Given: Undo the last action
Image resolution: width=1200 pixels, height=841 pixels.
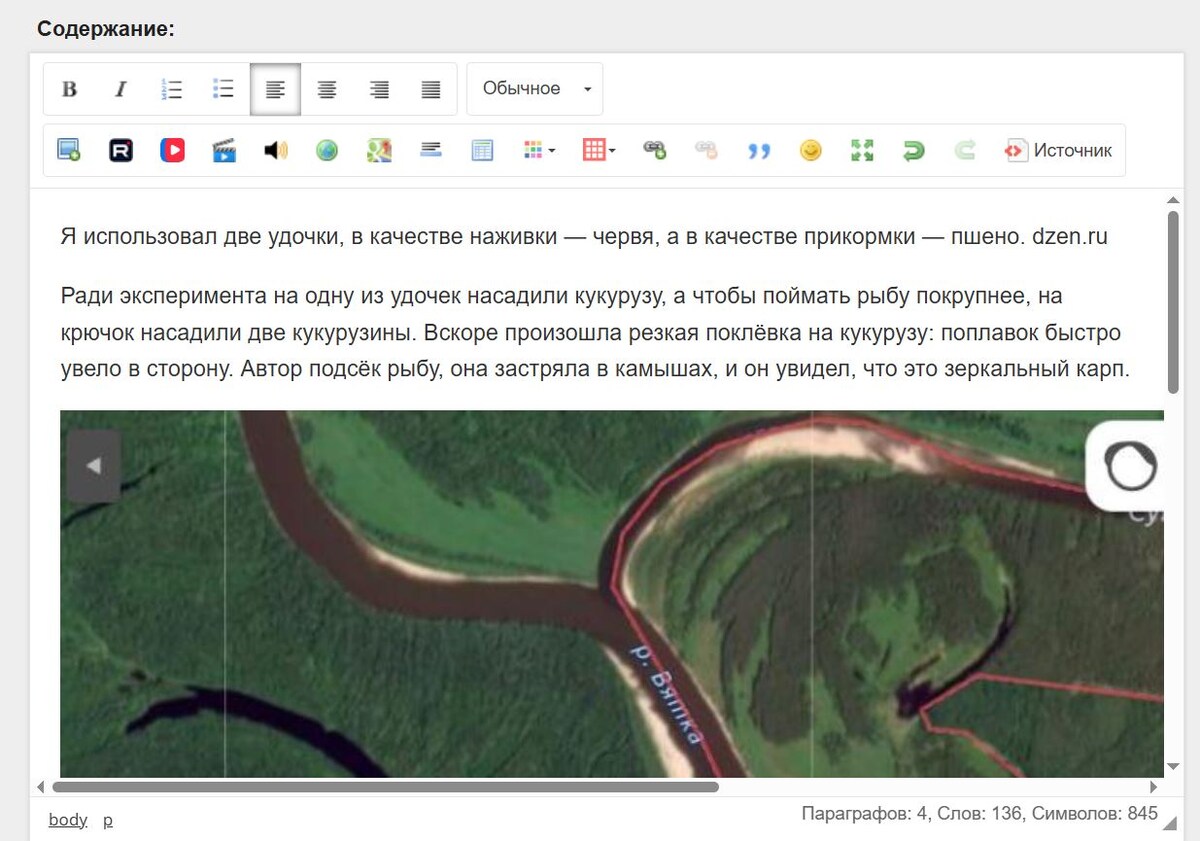Looking at the screenshot, I should [914, 150].
